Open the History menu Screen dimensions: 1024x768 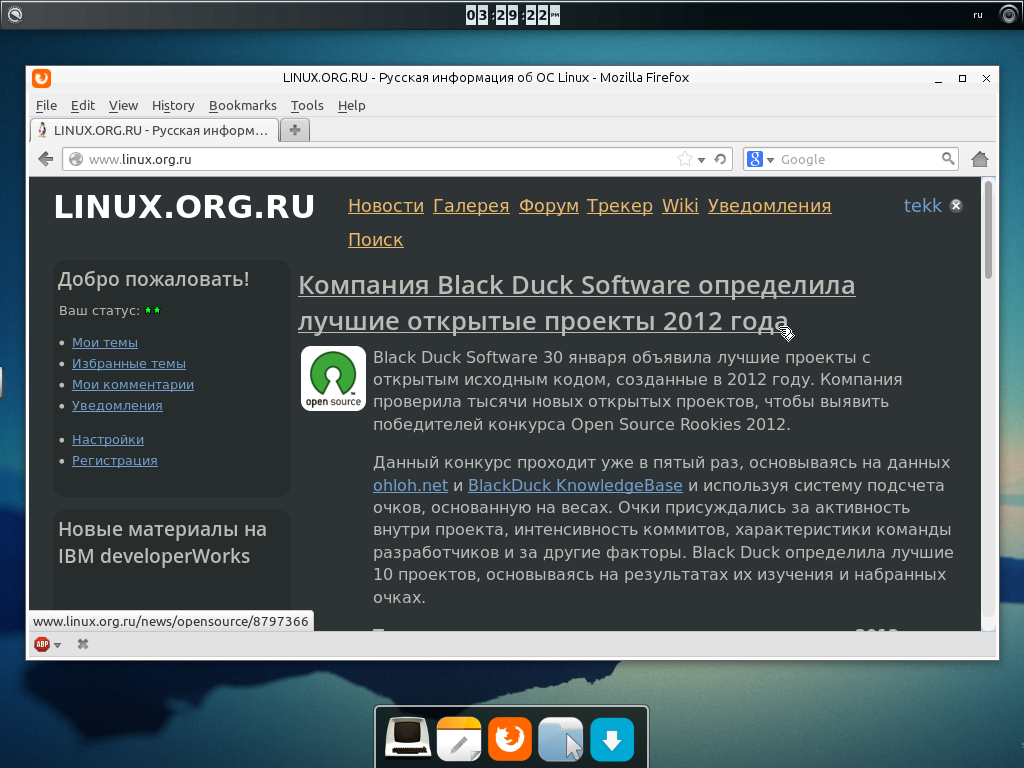point(173,105)
